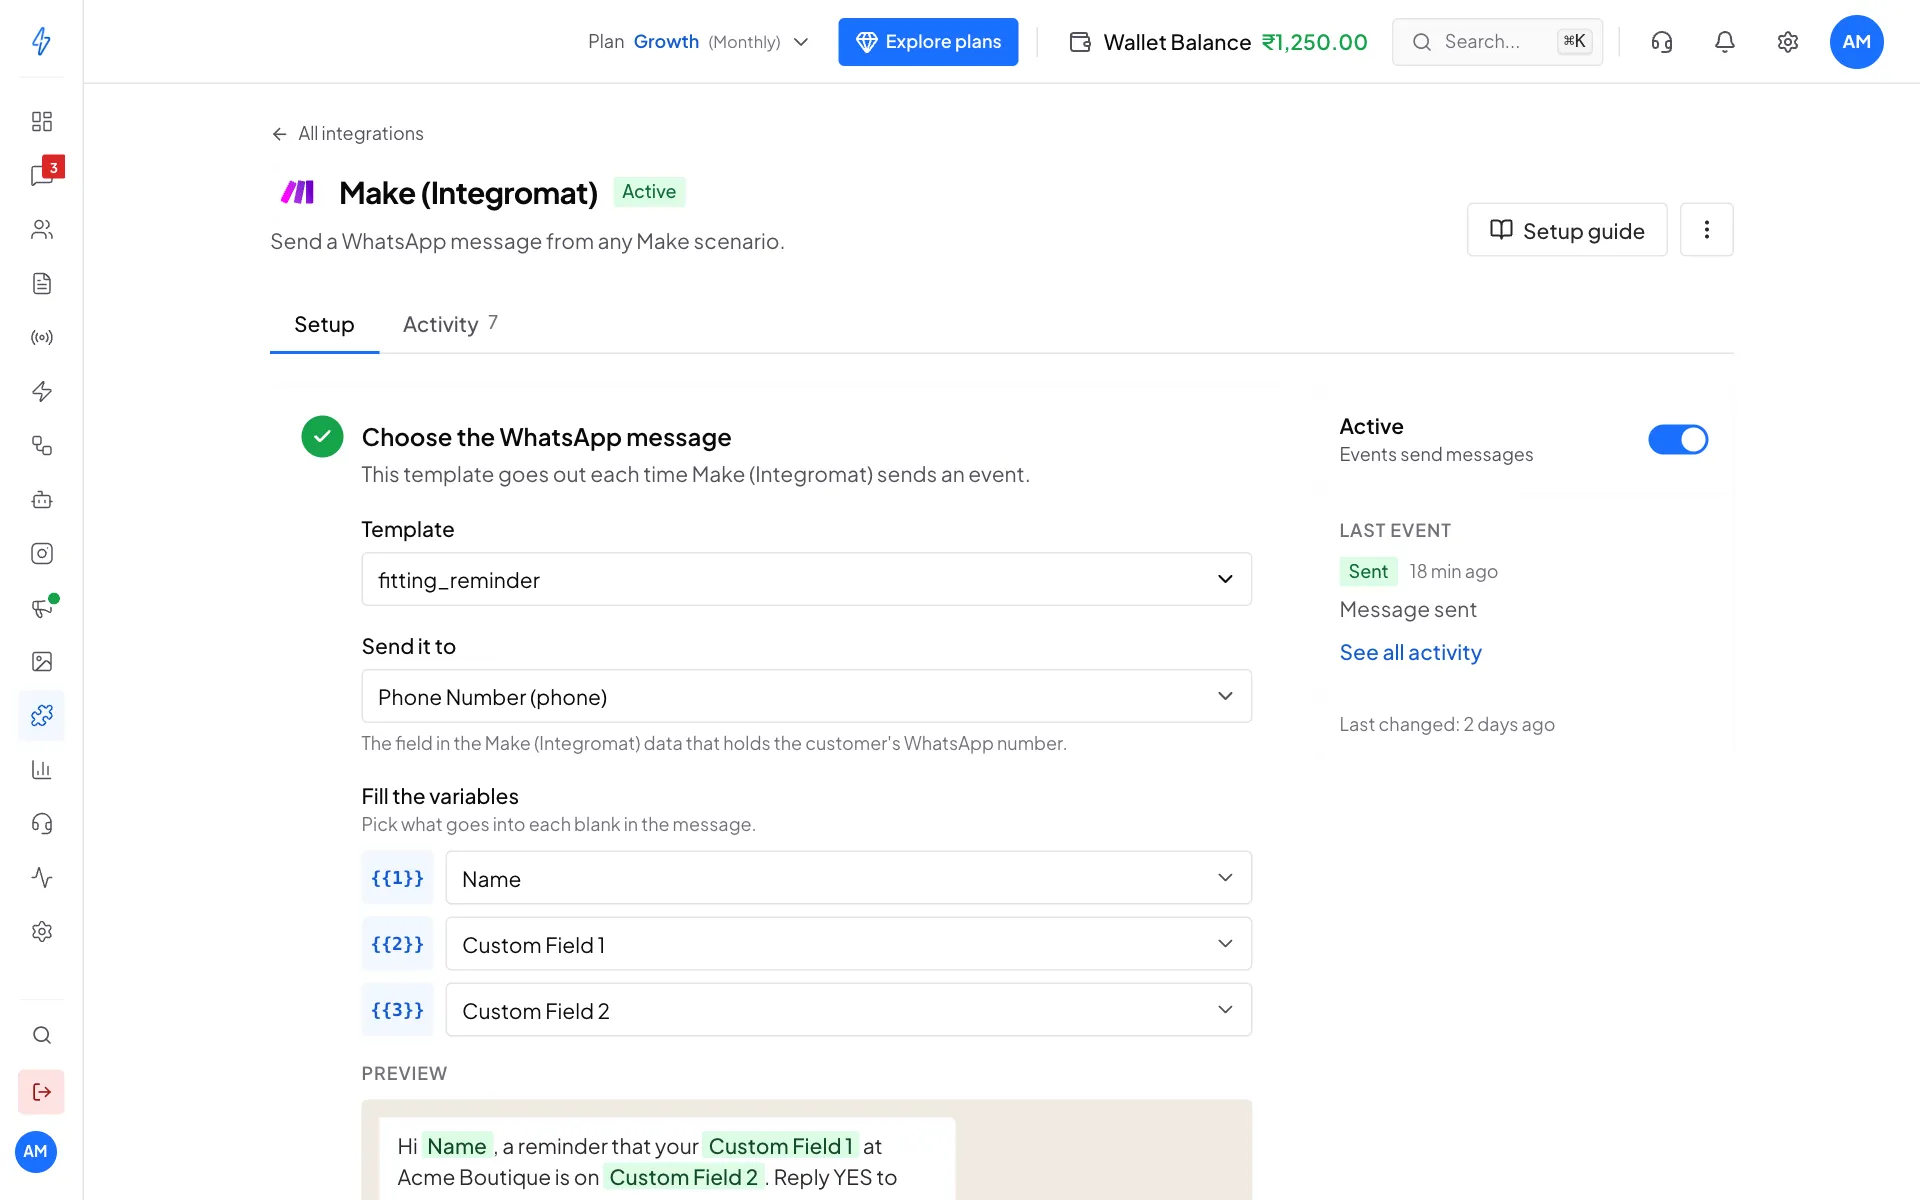Viewport: 1920px width, 1200px height.
Task: Open the {{3}} Custom Field 2 dropdown
Action: coord(848,1010)
